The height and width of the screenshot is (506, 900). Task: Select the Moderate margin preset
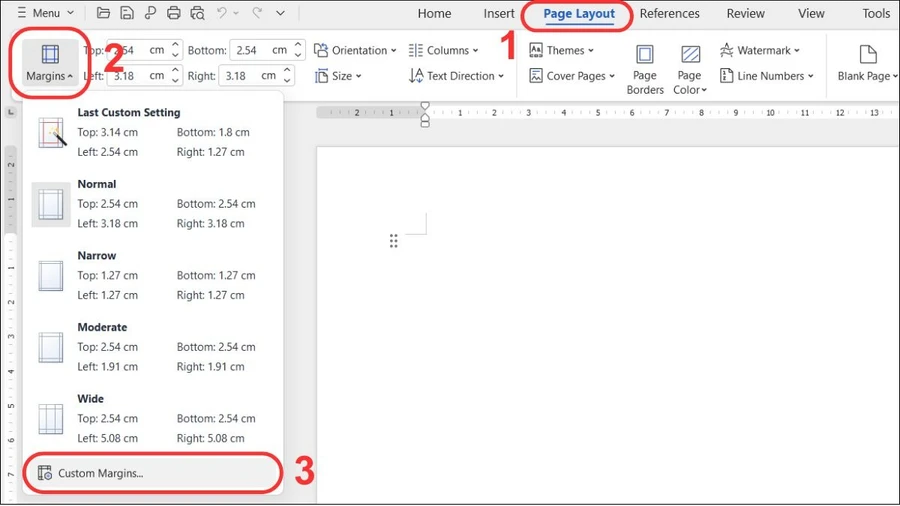[x=153, y=347]
